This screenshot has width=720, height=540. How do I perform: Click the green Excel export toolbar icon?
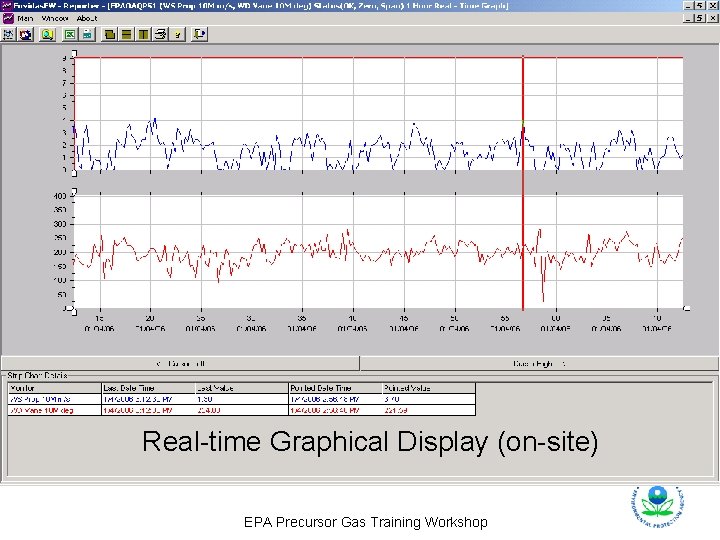click(x=70, y=34)
